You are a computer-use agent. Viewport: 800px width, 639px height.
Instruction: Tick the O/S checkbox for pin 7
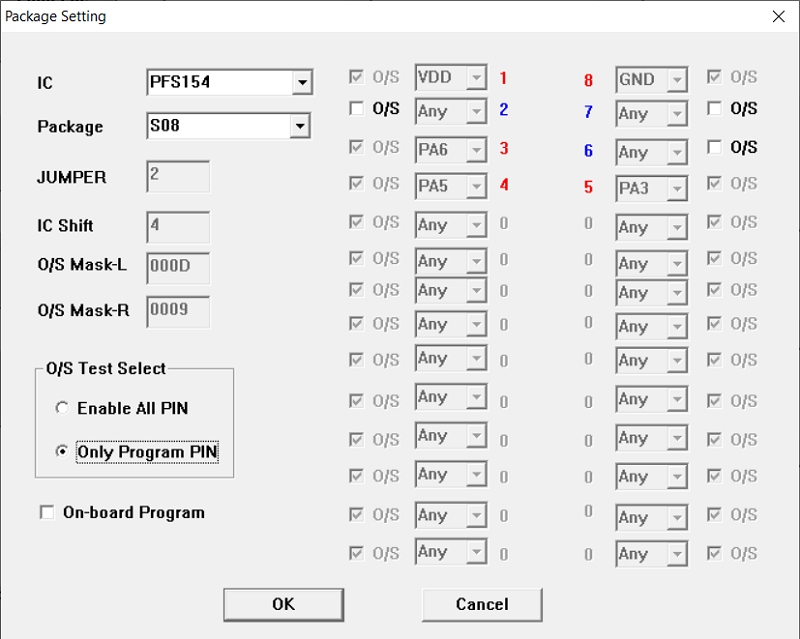(x=715, y=108)
